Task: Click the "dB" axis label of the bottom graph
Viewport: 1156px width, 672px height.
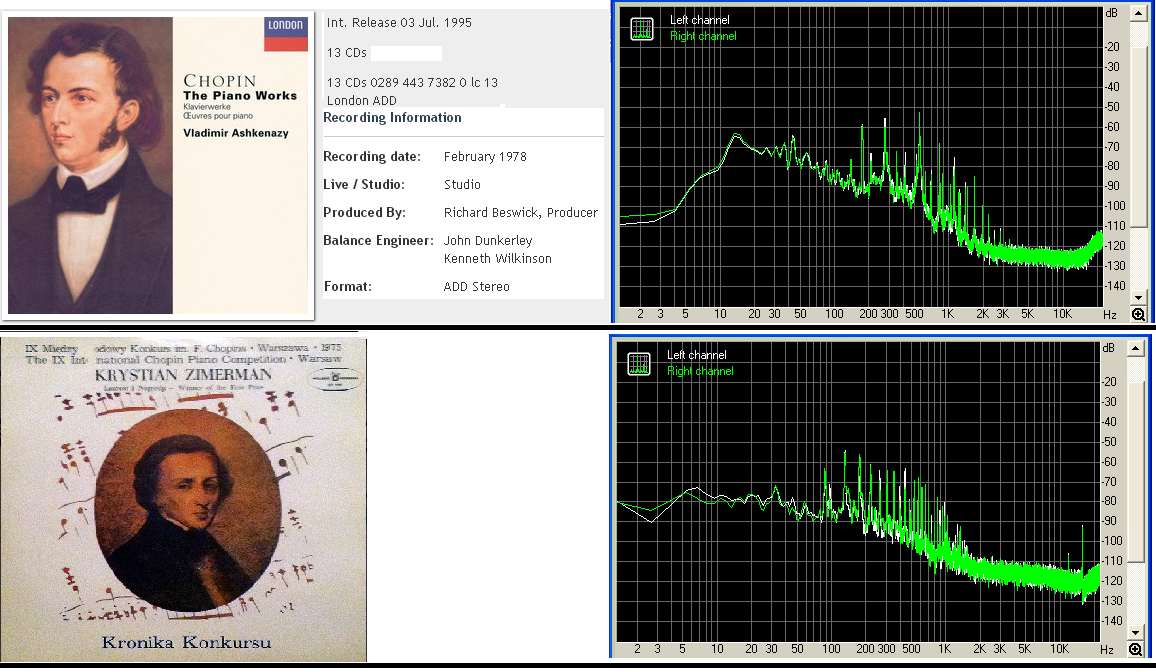Action: (1108, 349)
